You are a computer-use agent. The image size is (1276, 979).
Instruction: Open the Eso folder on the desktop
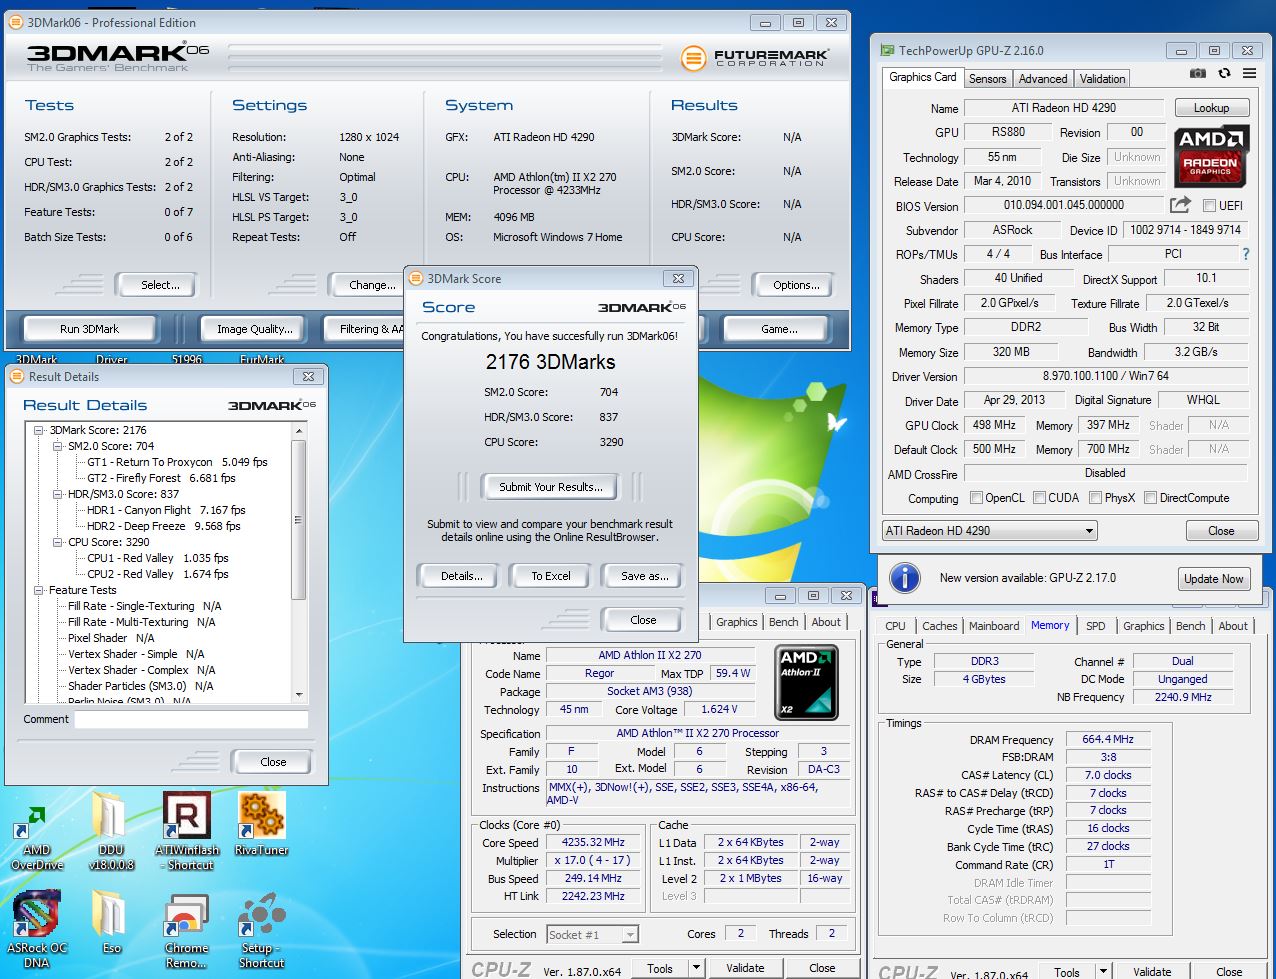point(110,922)
